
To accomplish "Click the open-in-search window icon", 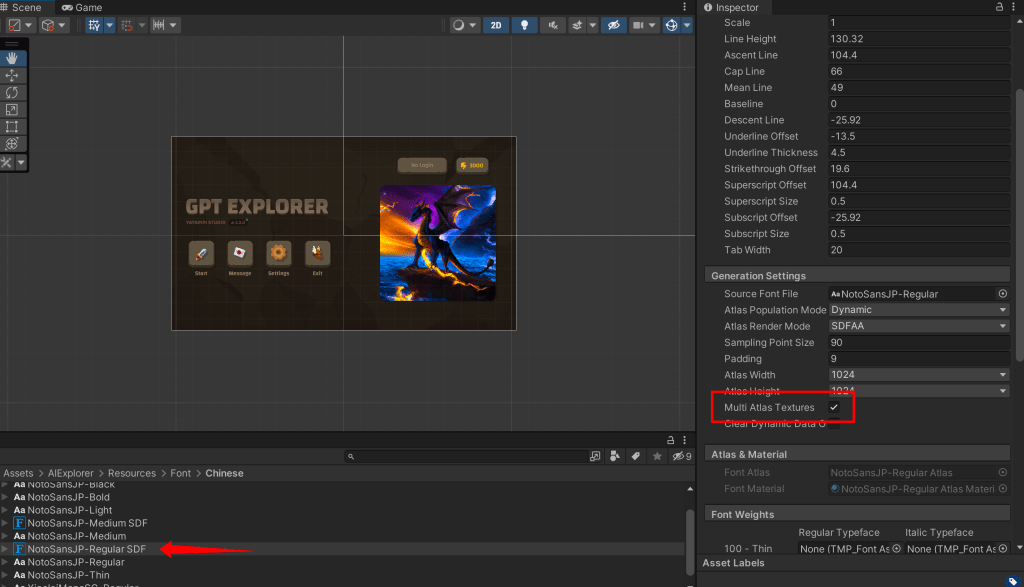I will 595,456.
